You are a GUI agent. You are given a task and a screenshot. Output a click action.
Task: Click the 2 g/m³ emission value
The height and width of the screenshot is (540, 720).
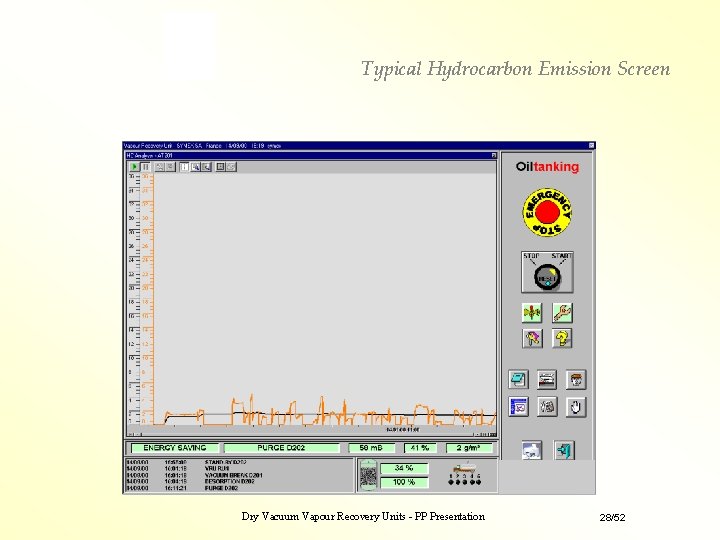[x=469, y=448]
